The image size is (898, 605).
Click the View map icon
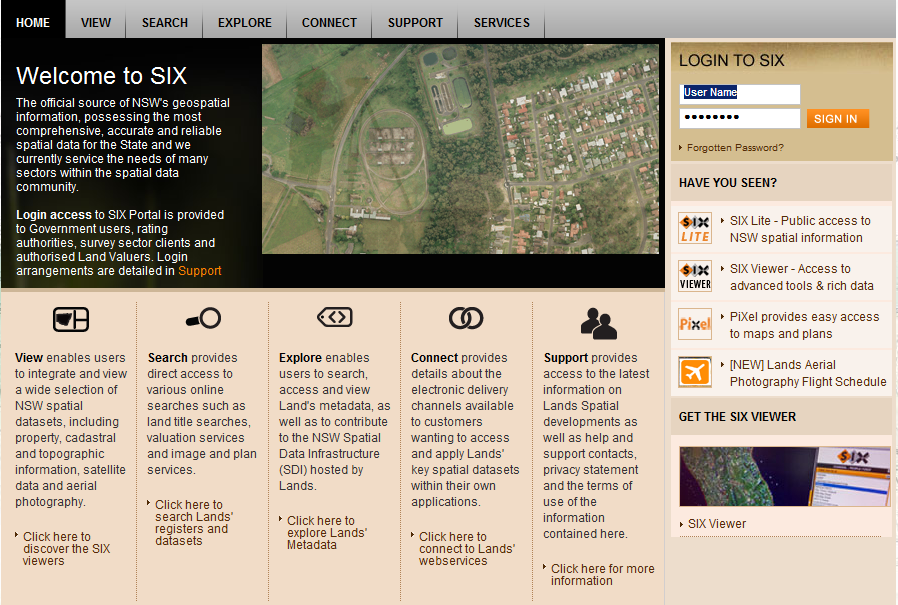pos(71,319)
